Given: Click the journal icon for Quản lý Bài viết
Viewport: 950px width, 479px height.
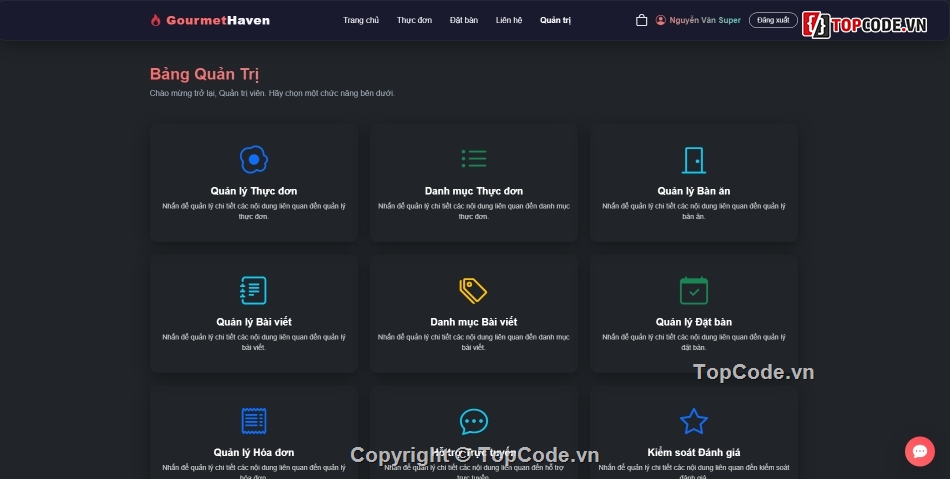Looking at the screenshot, I should (x=253, y=290).
